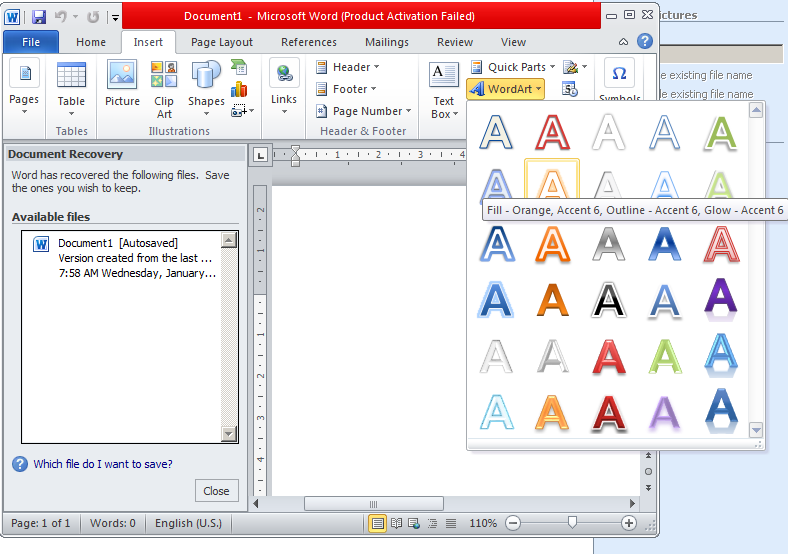788x554 pixels.
Task: Click Close in Document Recovery pane
Action: pos(216,491)
